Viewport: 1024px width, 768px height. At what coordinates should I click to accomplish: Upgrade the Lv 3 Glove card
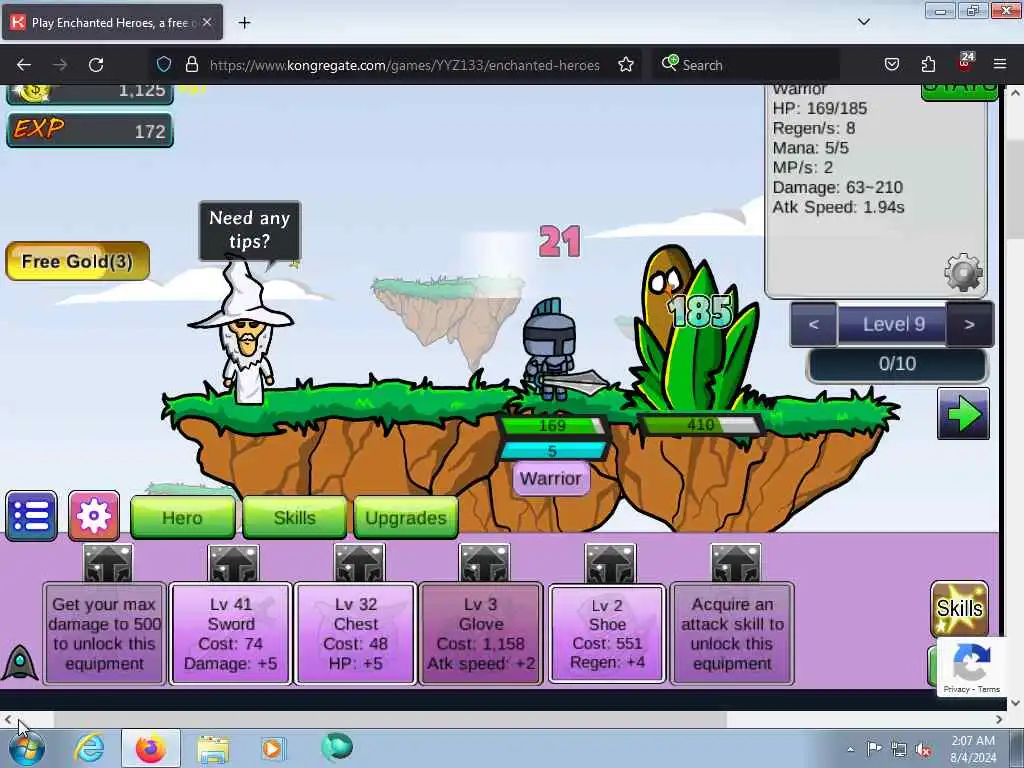point(481,633)
